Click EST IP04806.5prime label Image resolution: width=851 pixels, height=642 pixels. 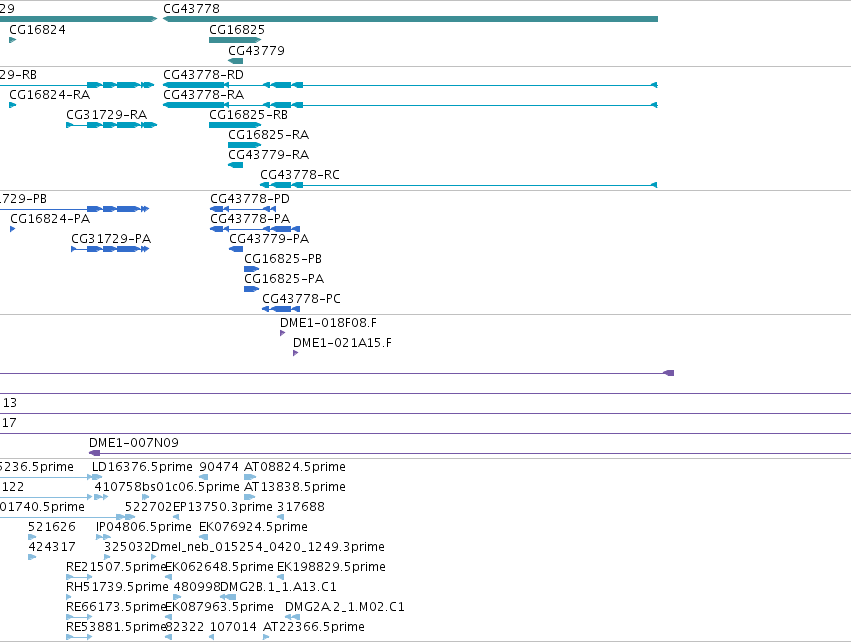(143, 527)
